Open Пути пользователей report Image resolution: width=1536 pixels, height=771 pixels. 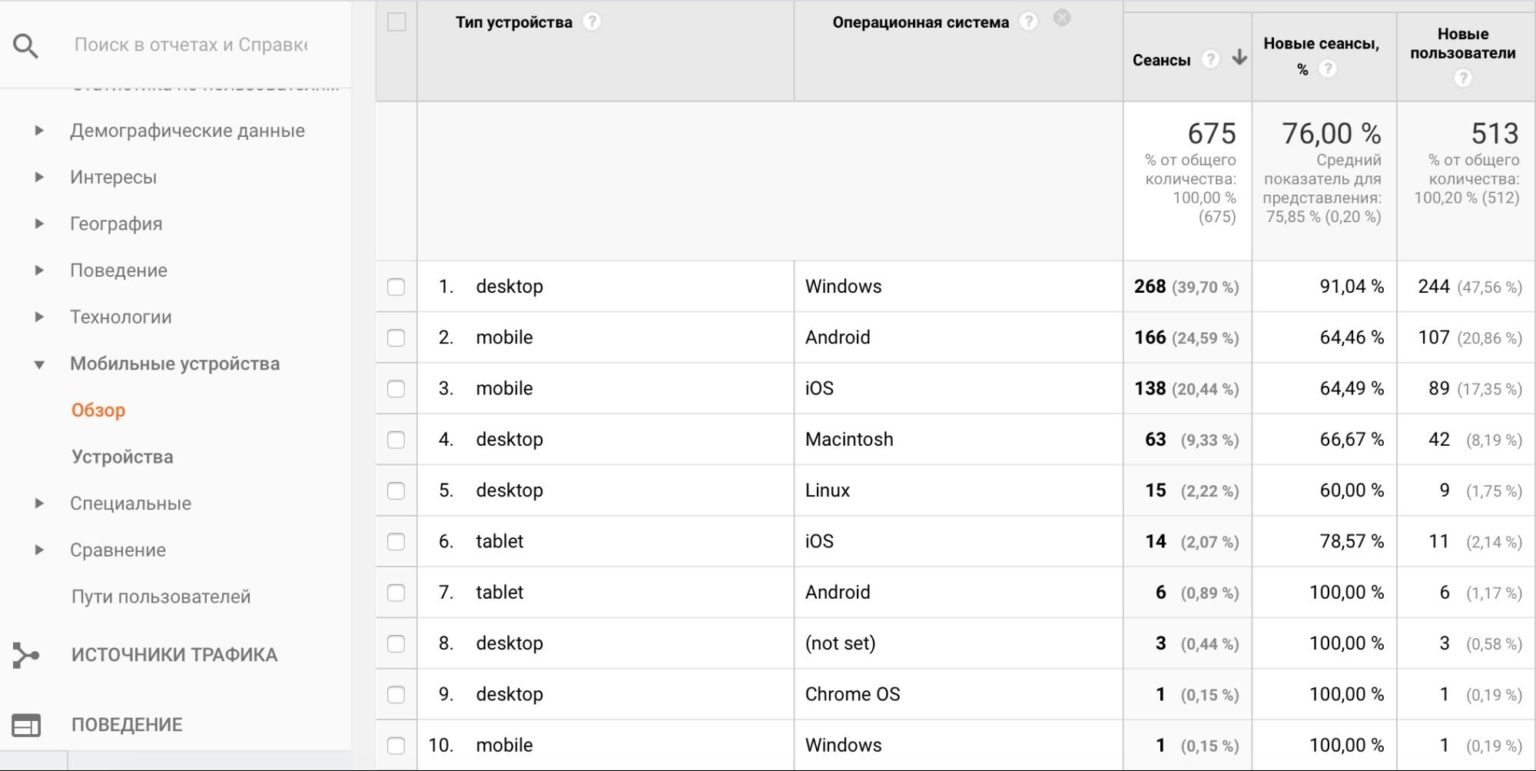coord(161,597)
